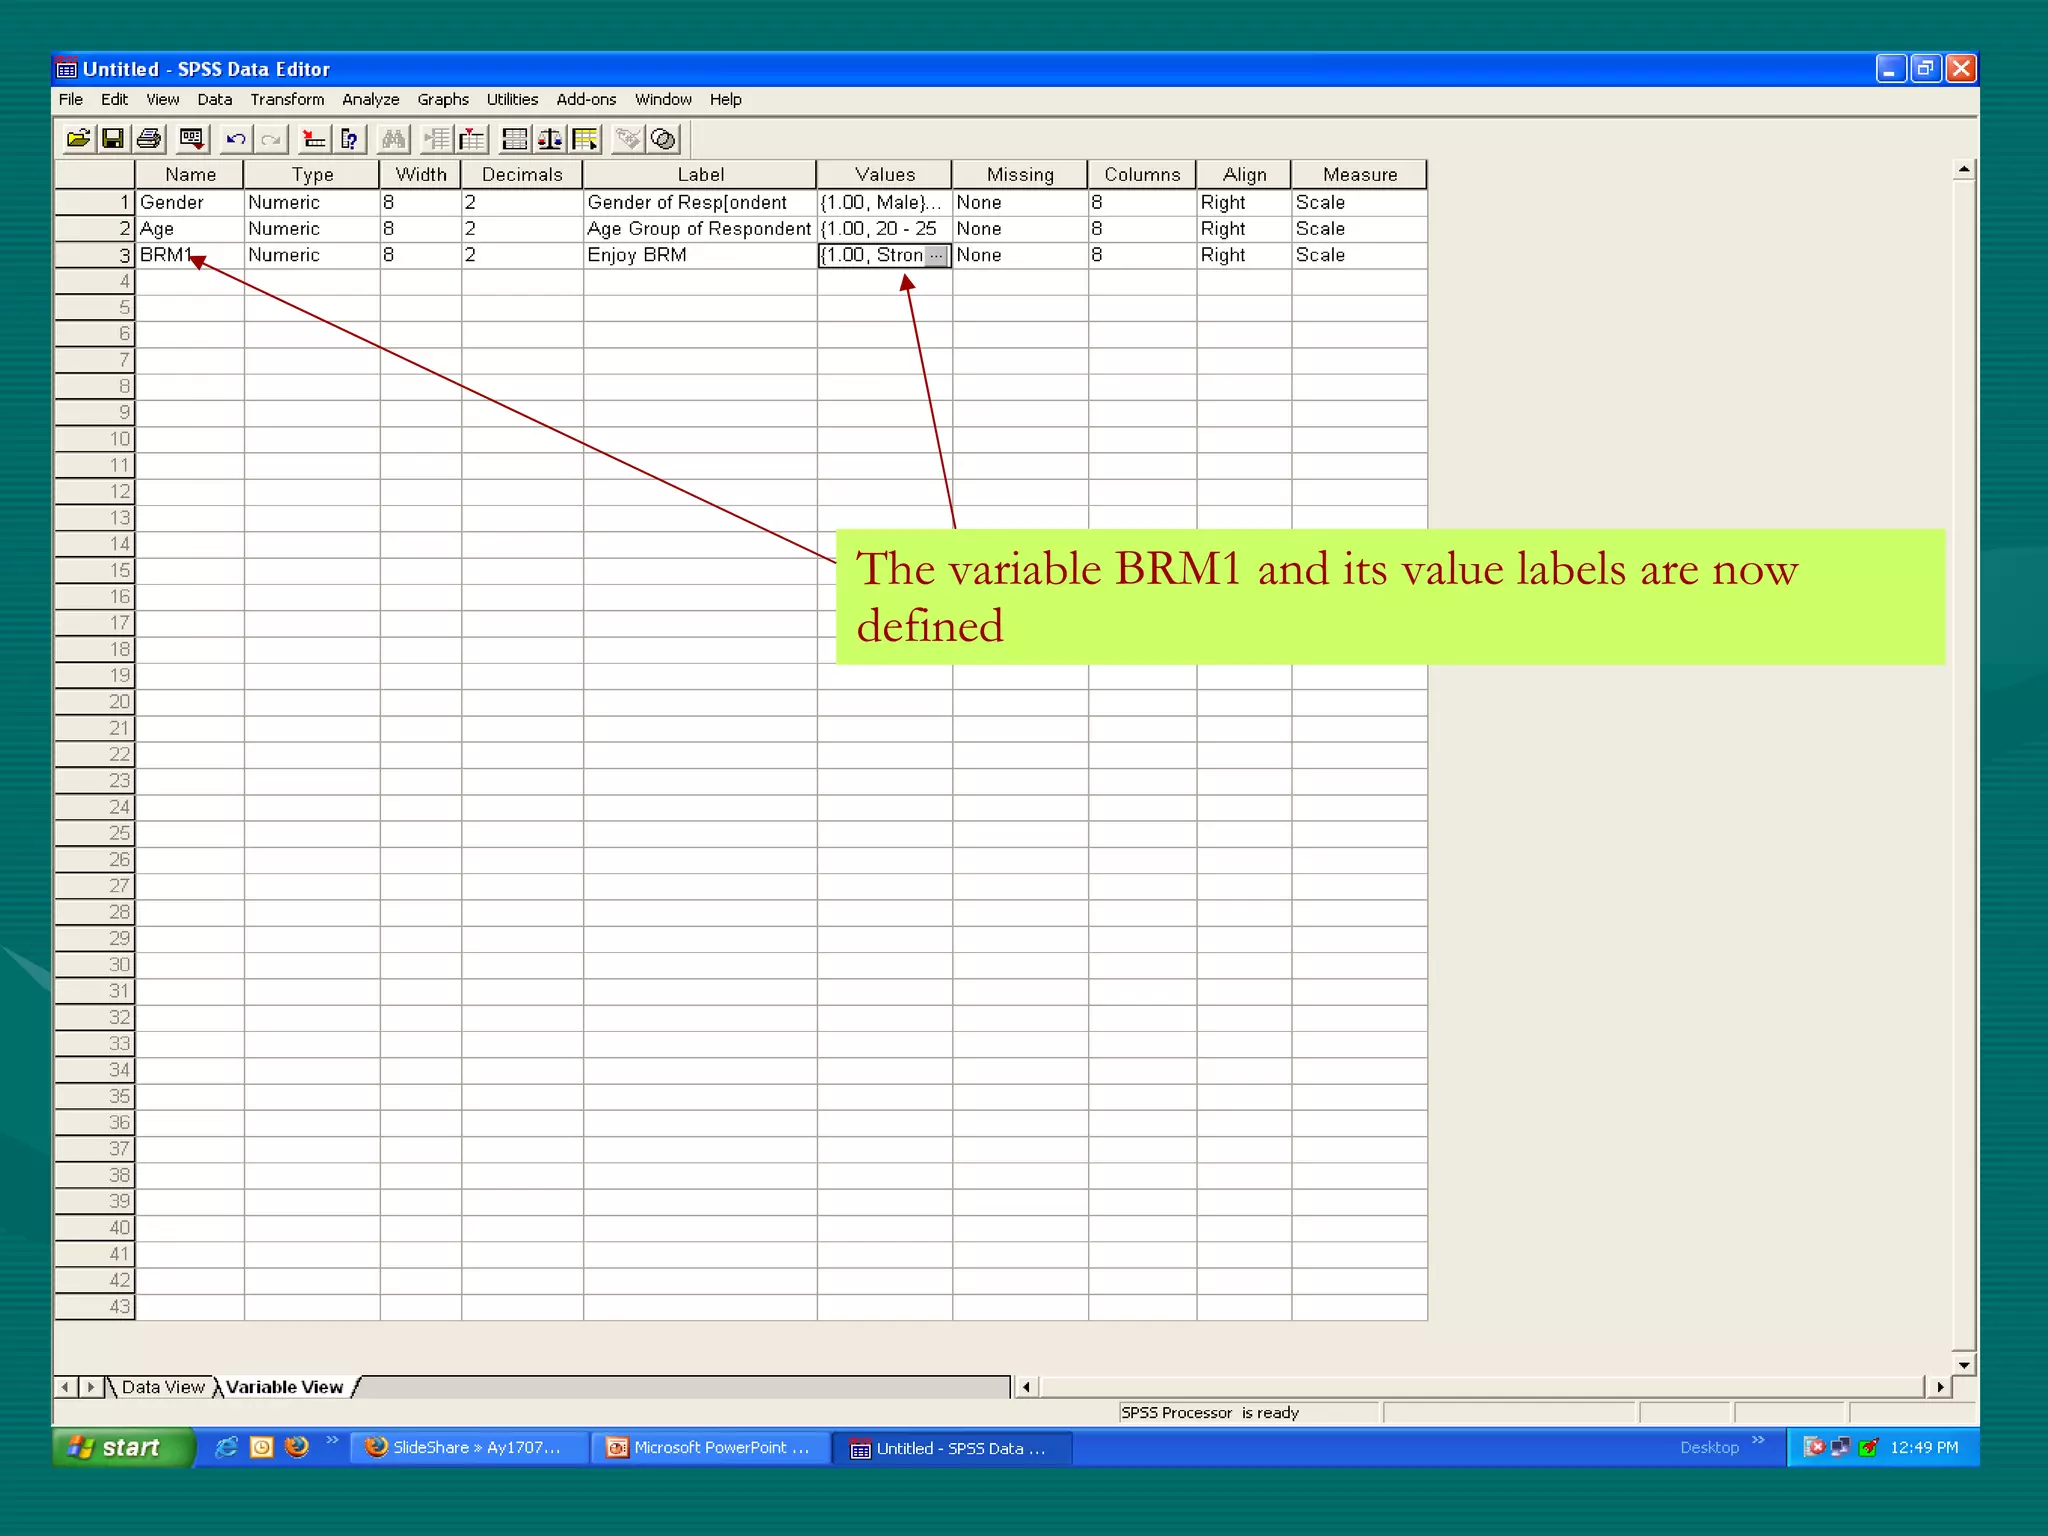Click the Weight Cases scale icon
Viewport: 2048px width, 1536px height.
tap(550, 139)
